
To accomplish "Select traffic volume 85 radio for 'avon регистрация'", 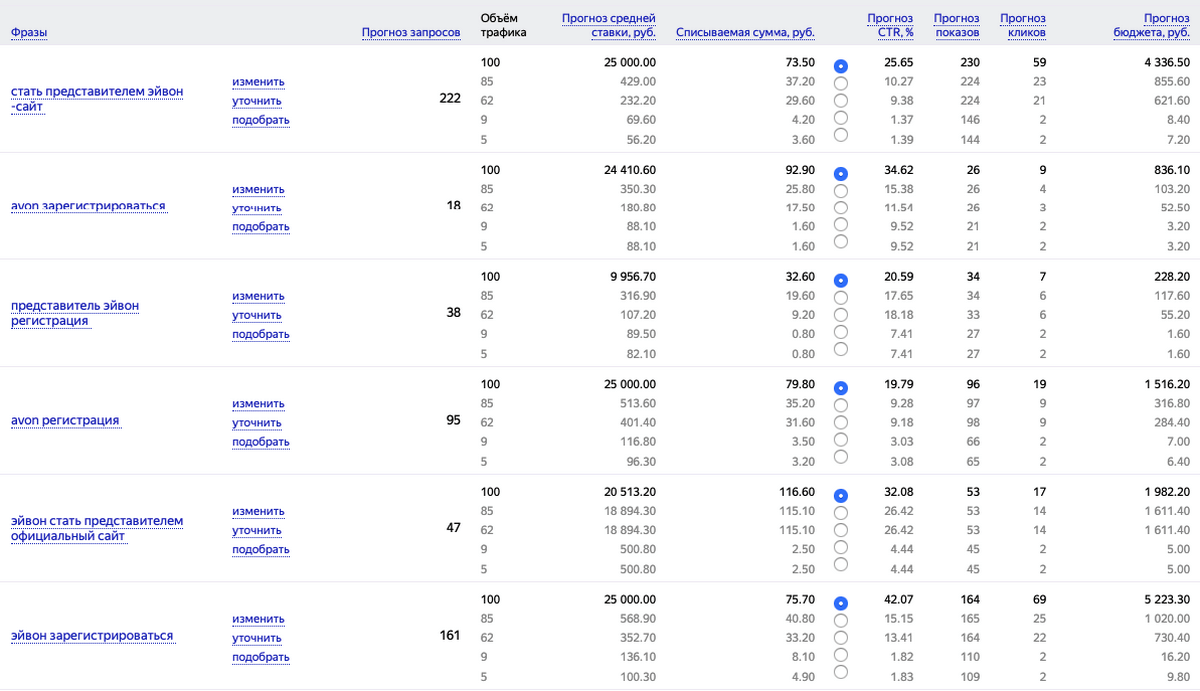I will point(840,405).
